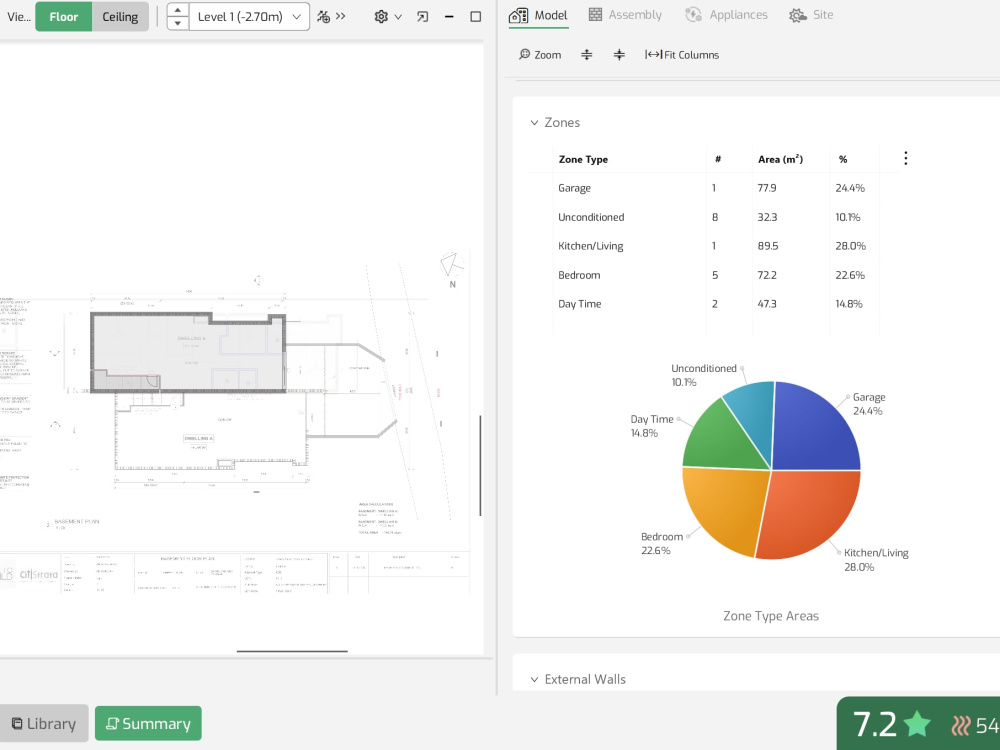Open the settings gear menu
Image resolution: width=1000 pixels, height=750 pixels.
(381, 17)
